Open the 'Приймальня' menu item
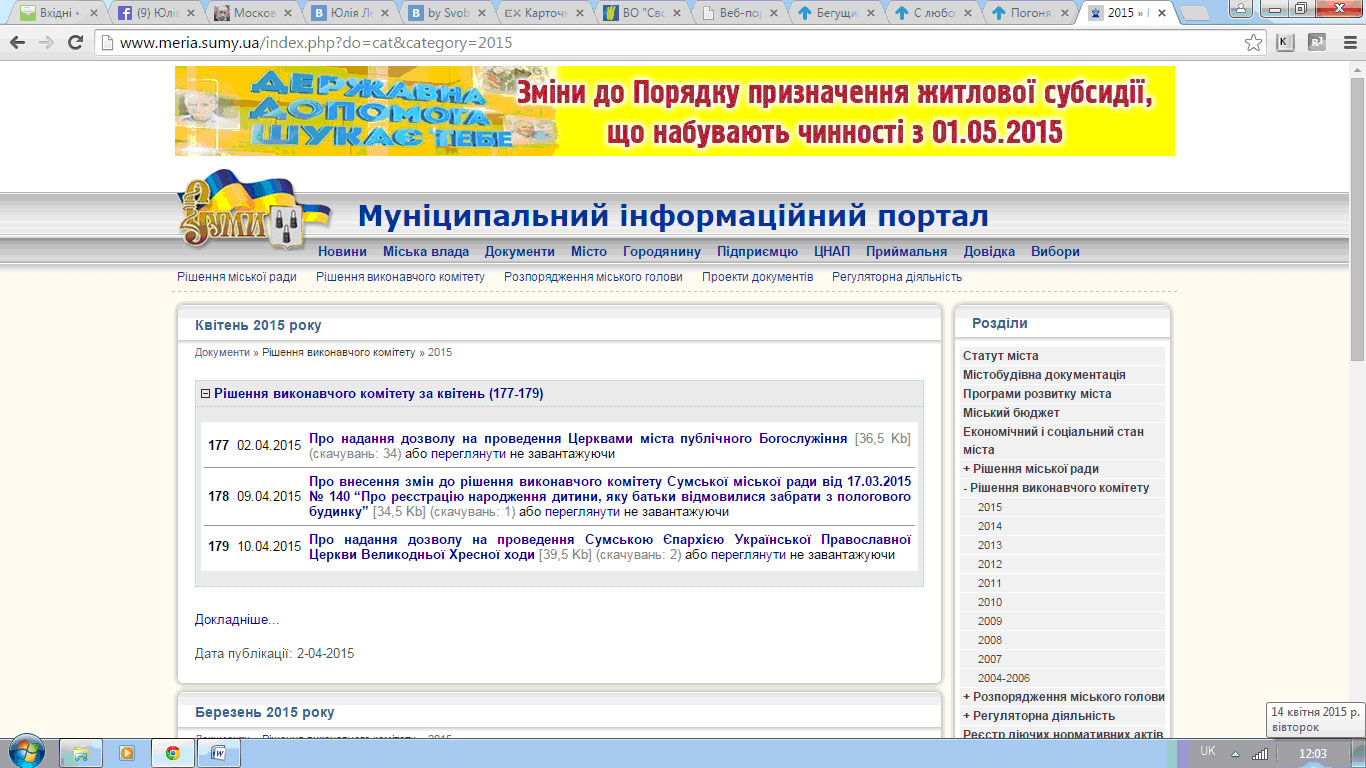Image resolution: width=1366 pixels, height=768 pixels. tap(906, 252)
